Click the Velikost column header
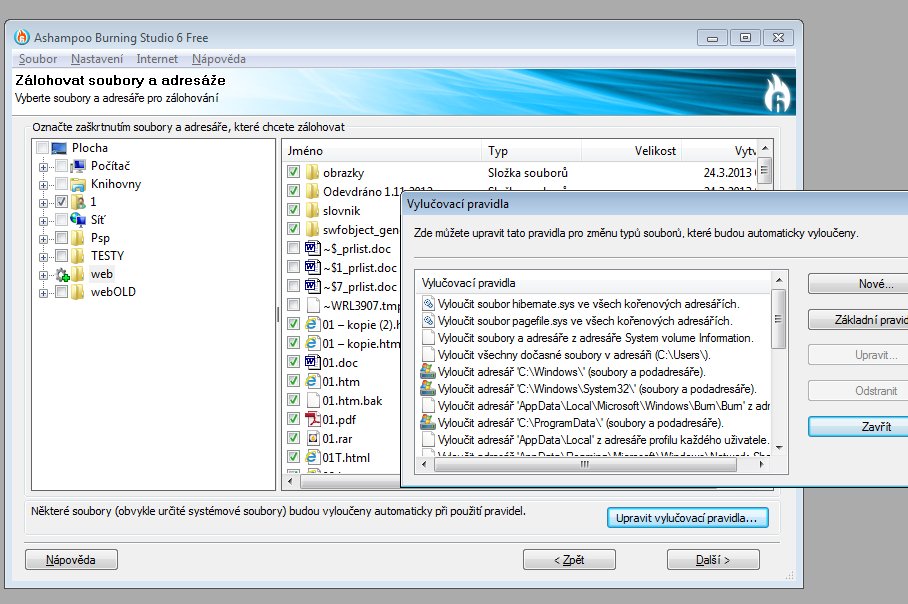 pos(631,151)
